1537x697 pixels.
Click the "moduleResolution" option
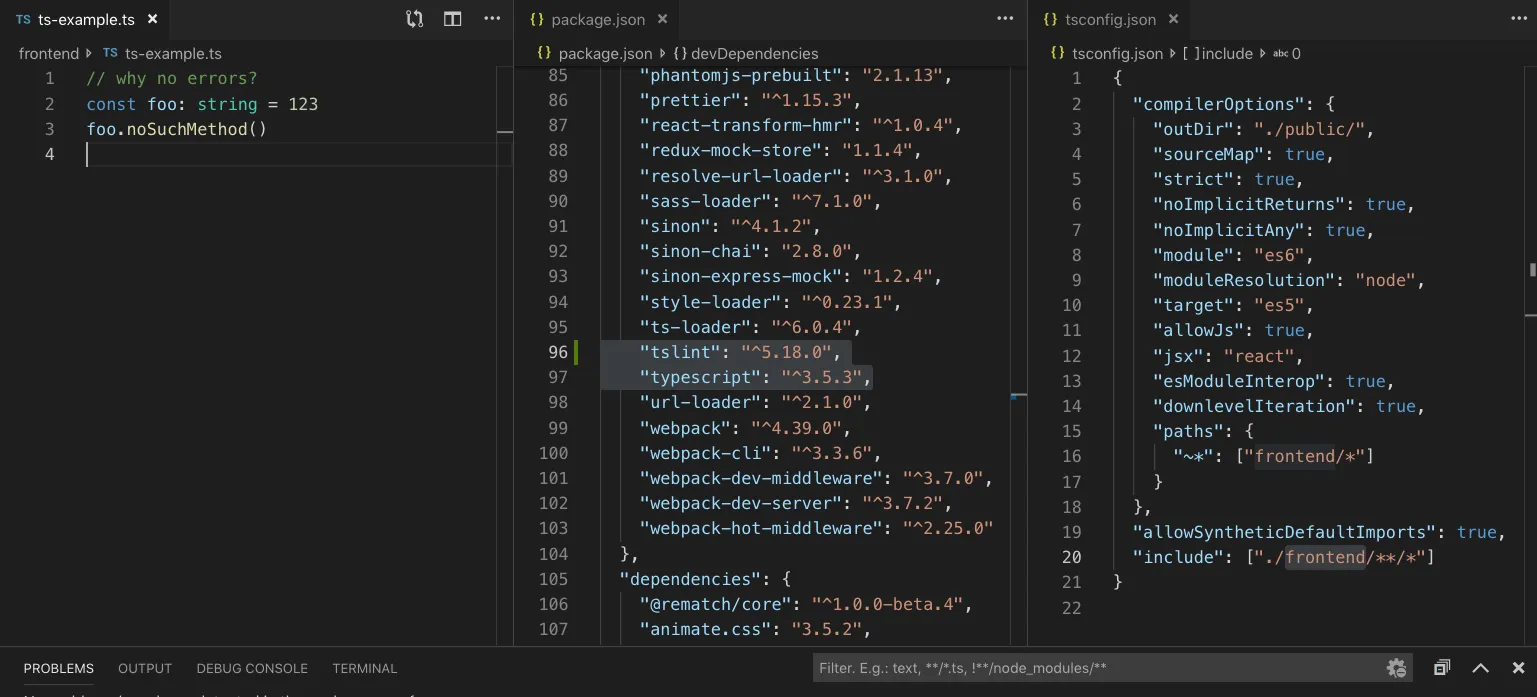pyautogui.click(x=1288, y=280)
